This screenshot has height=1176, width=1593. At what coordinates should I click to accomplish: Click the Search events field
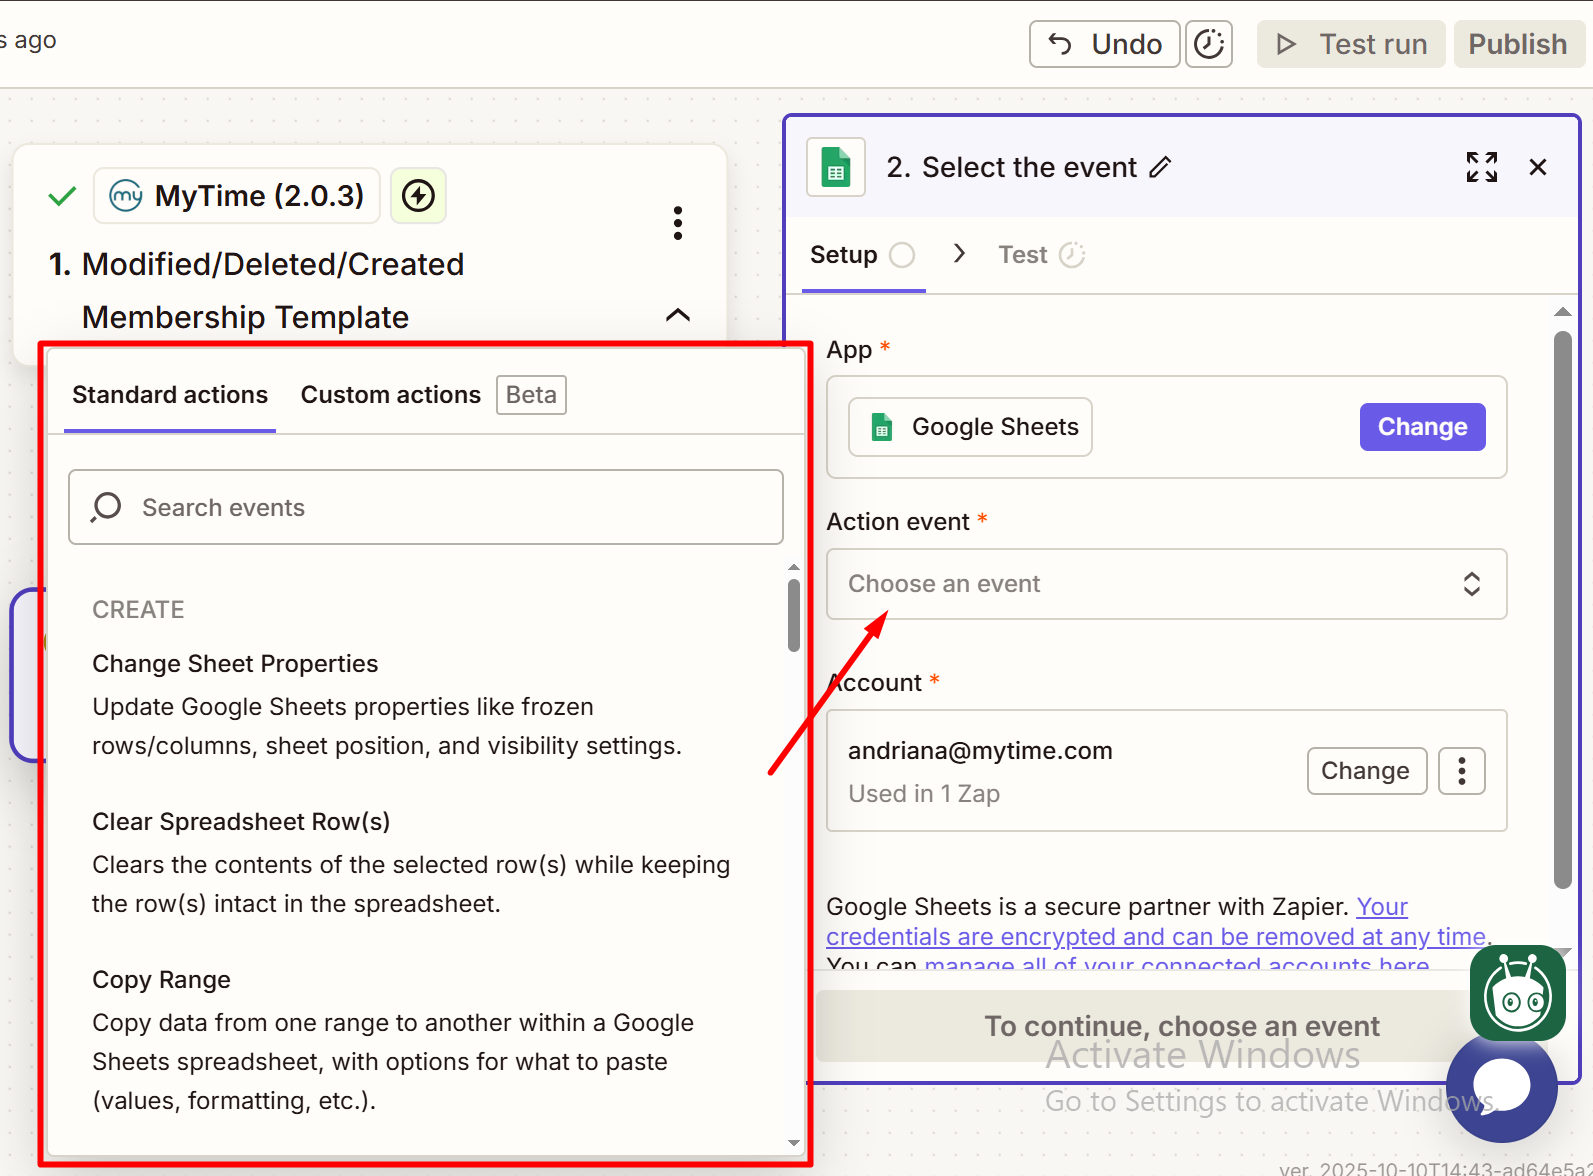[x=426, y=507]
